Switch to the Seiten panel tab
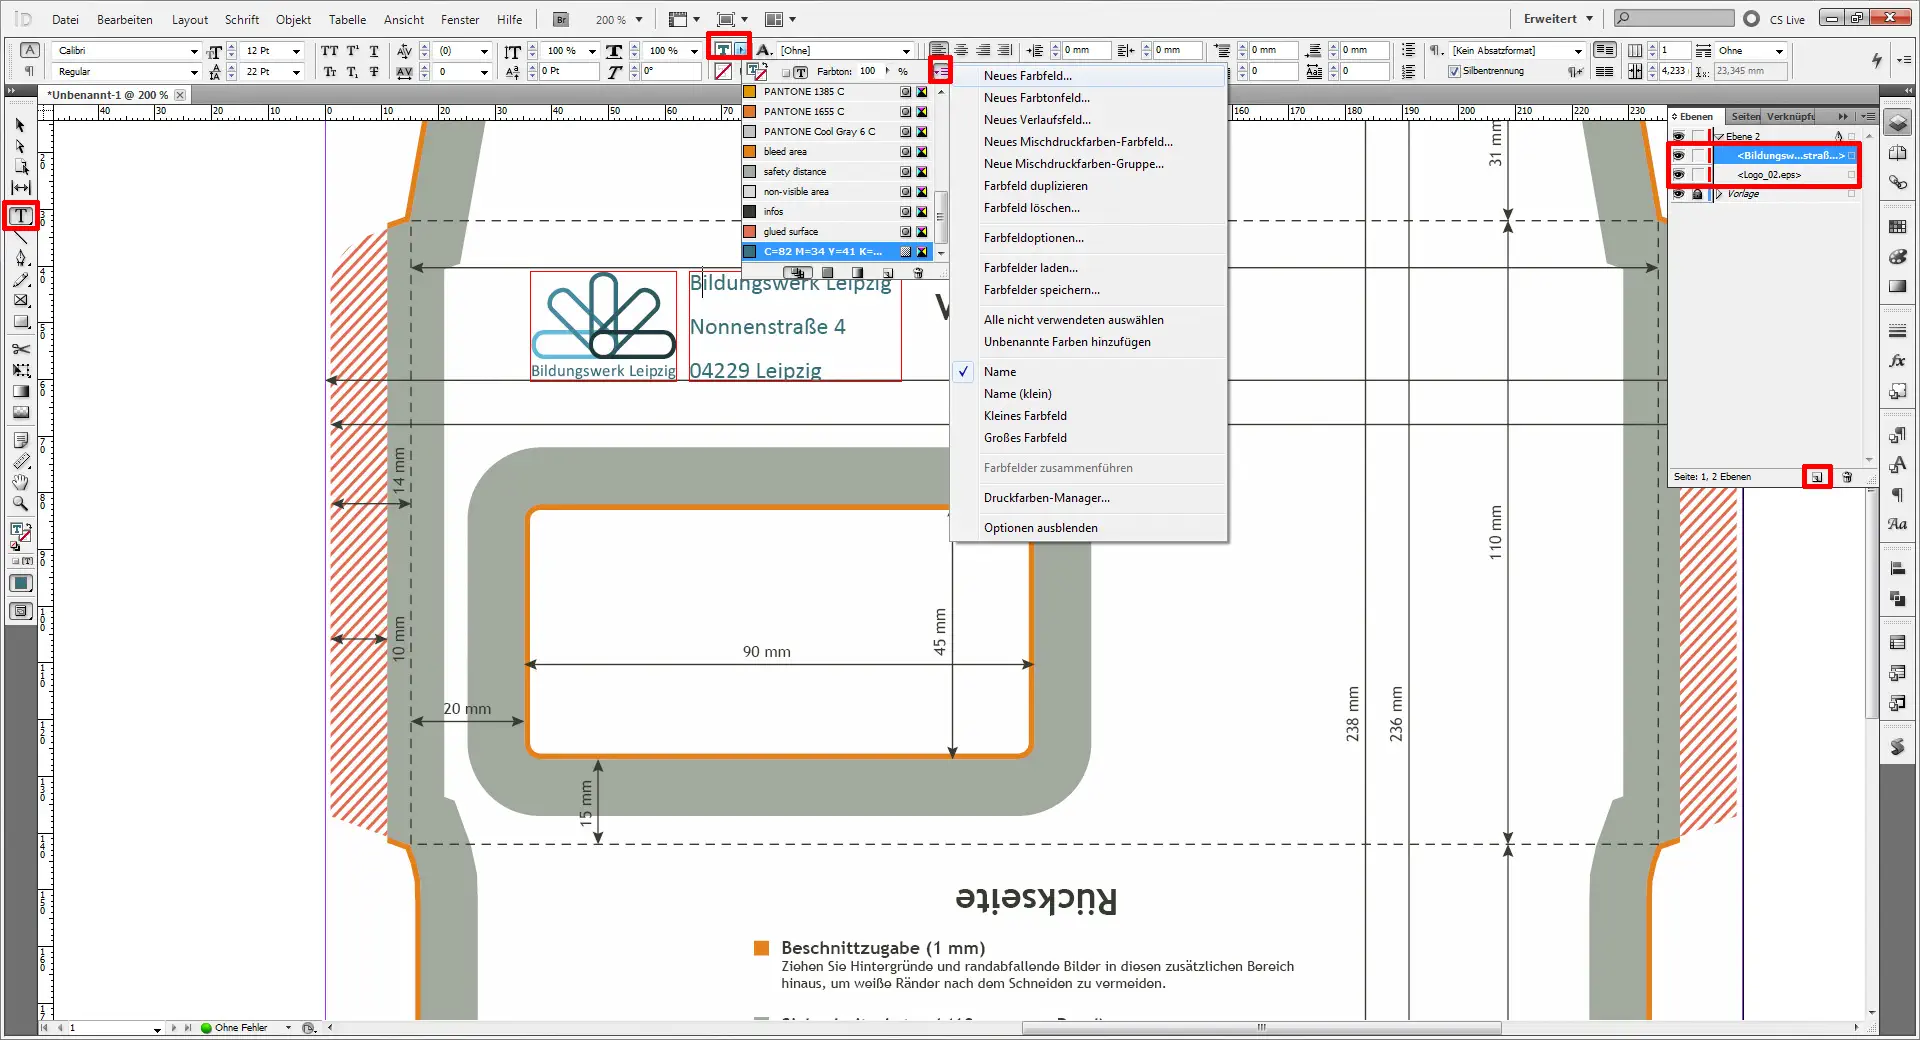Screen dimensions: 1920x1040 (x=1745, y=116)
